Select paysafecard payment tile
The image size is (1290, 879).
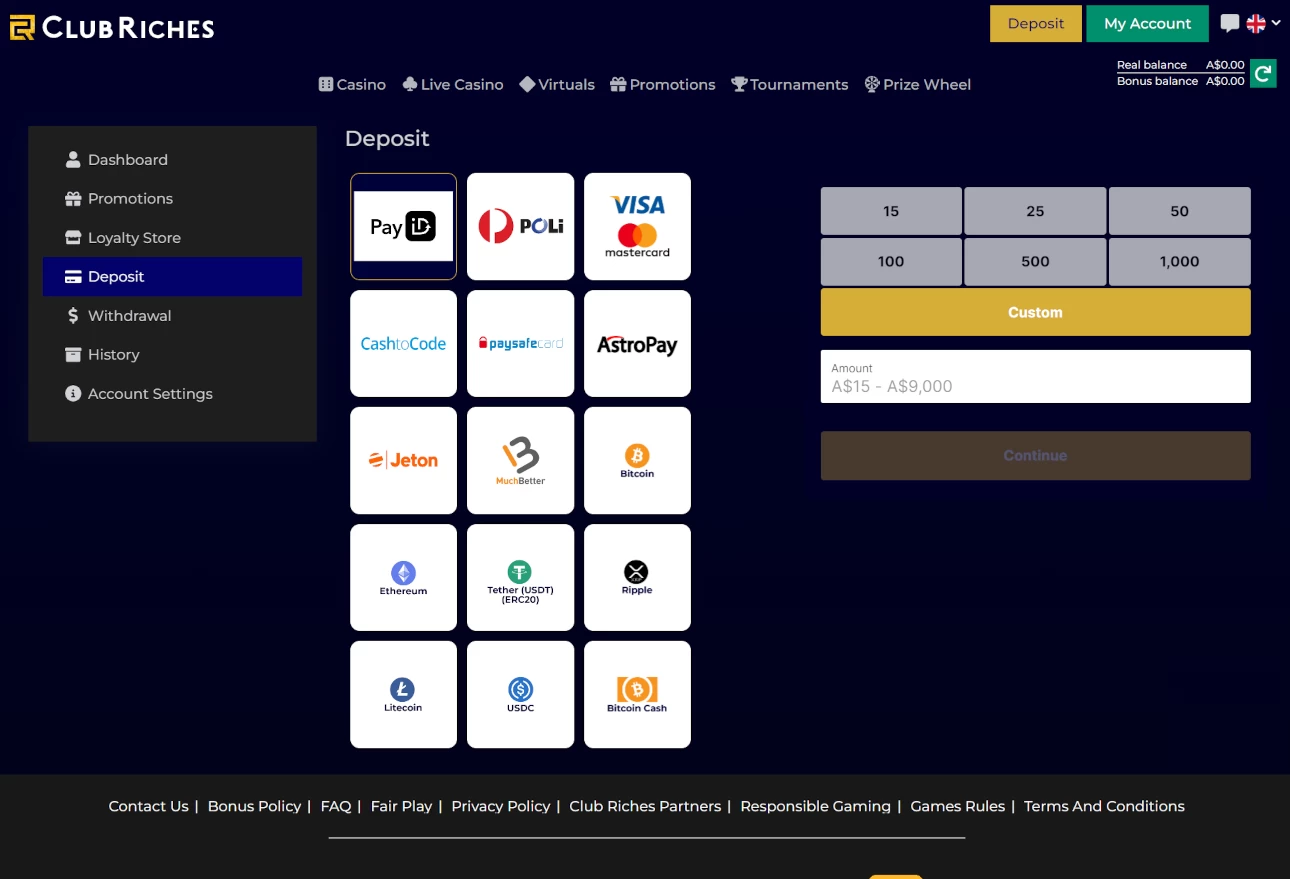click(x=520, y=343)
